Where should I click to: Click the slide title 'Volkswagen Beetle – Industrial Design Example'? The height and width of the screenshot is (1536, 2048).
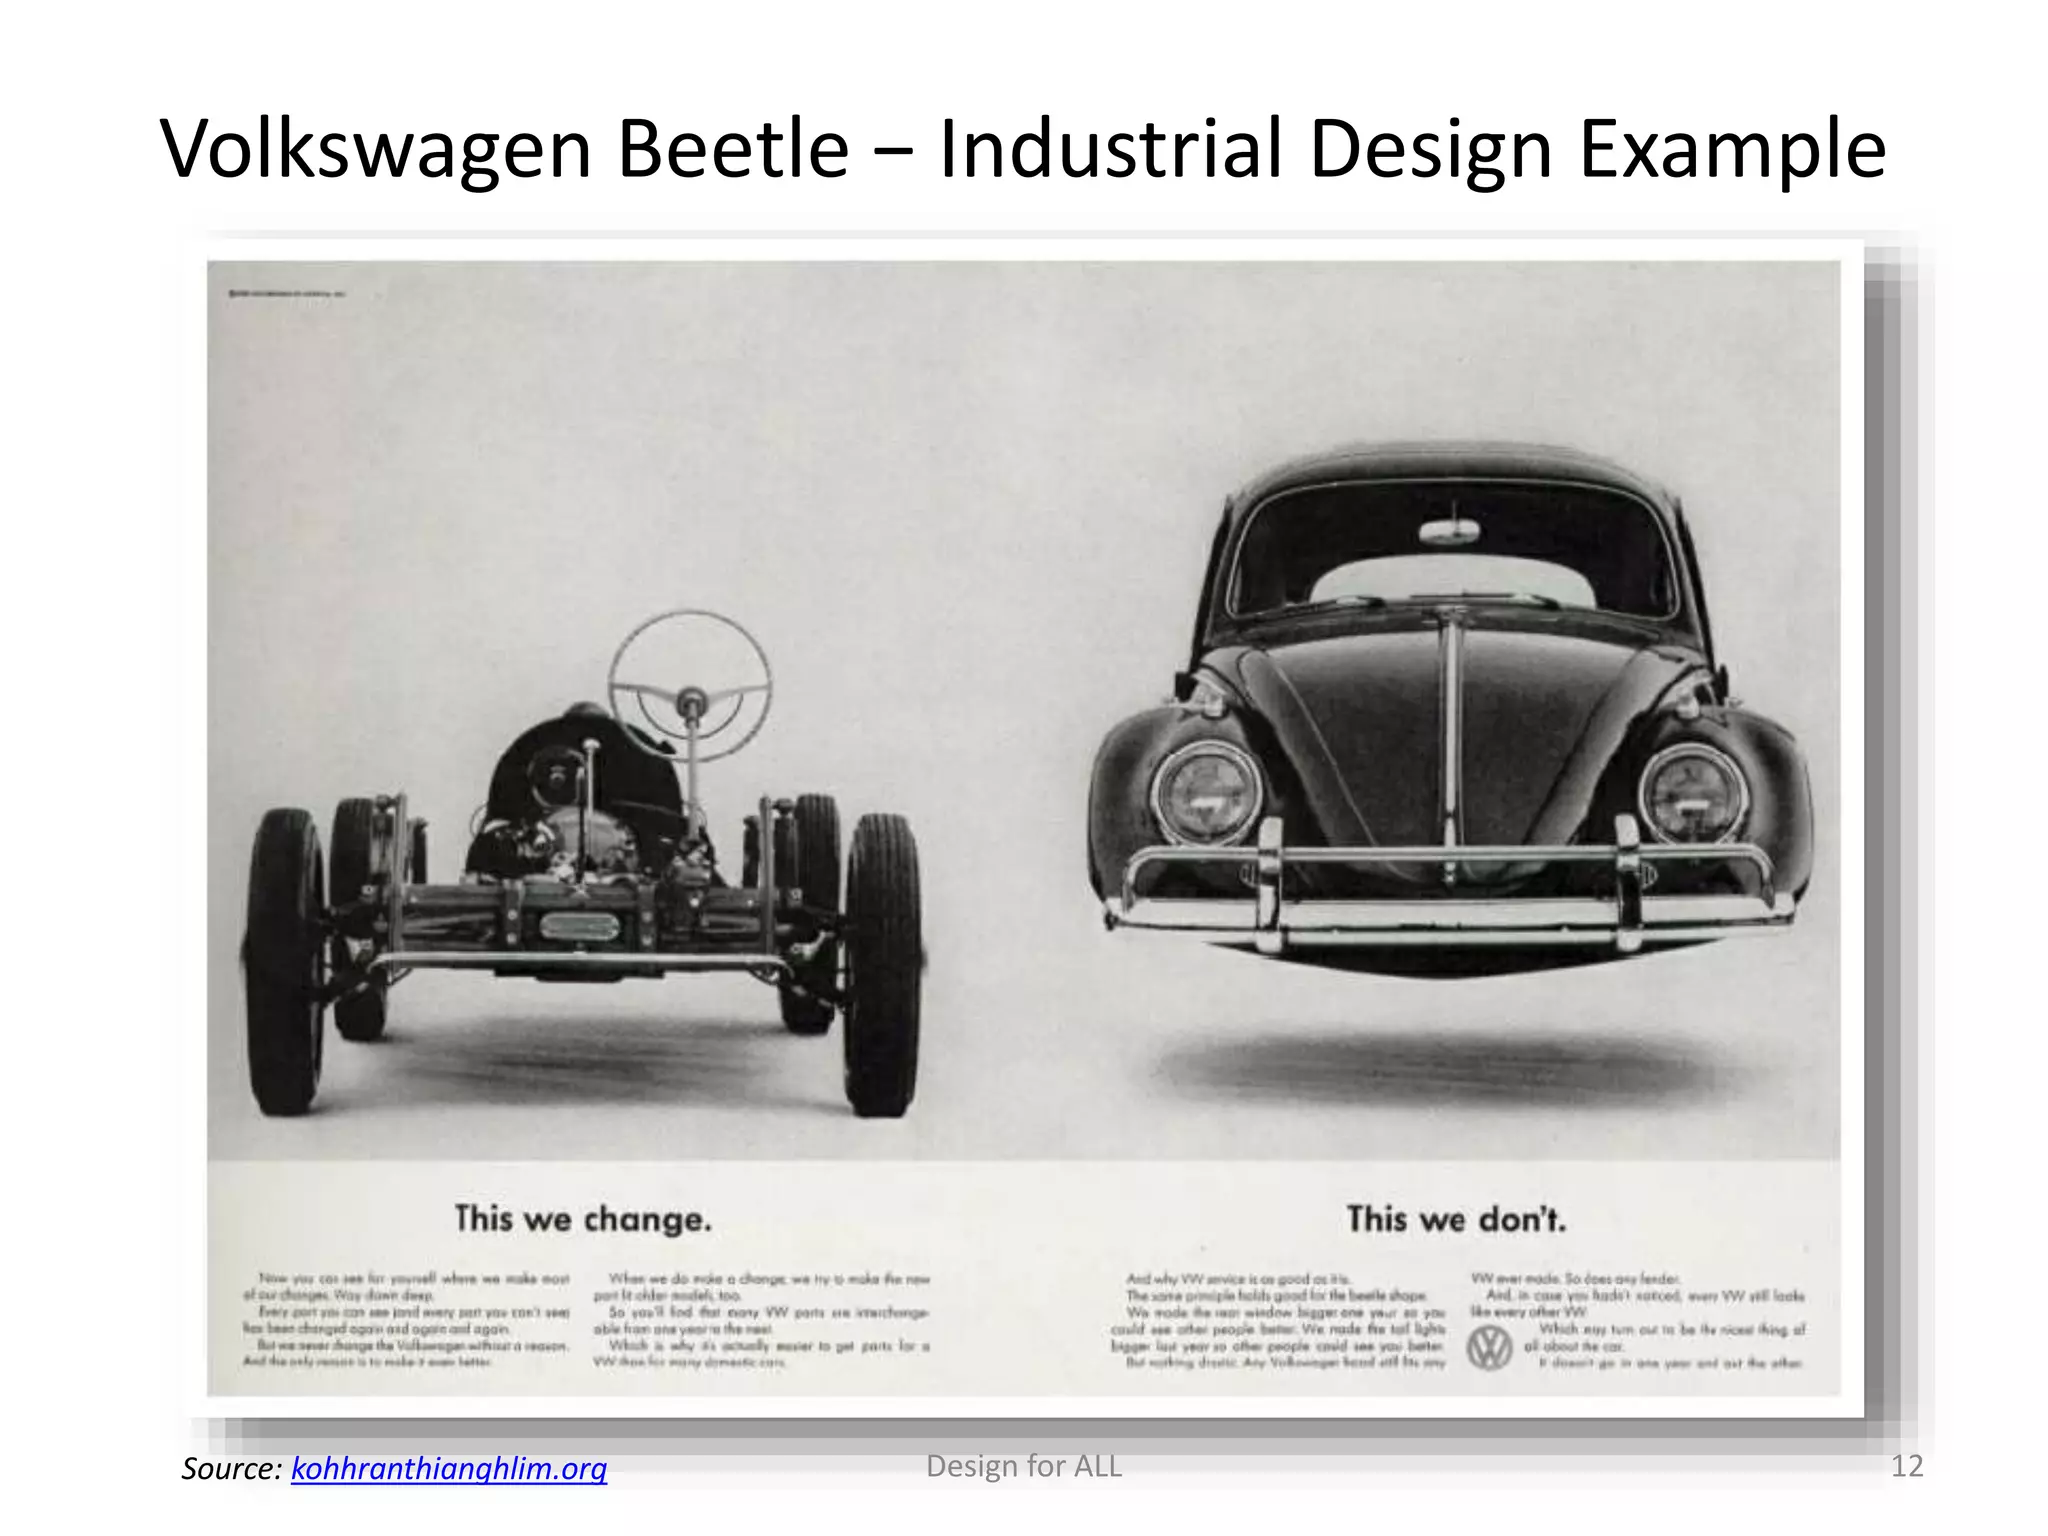pyautogui.click(x=1023, y=148)
